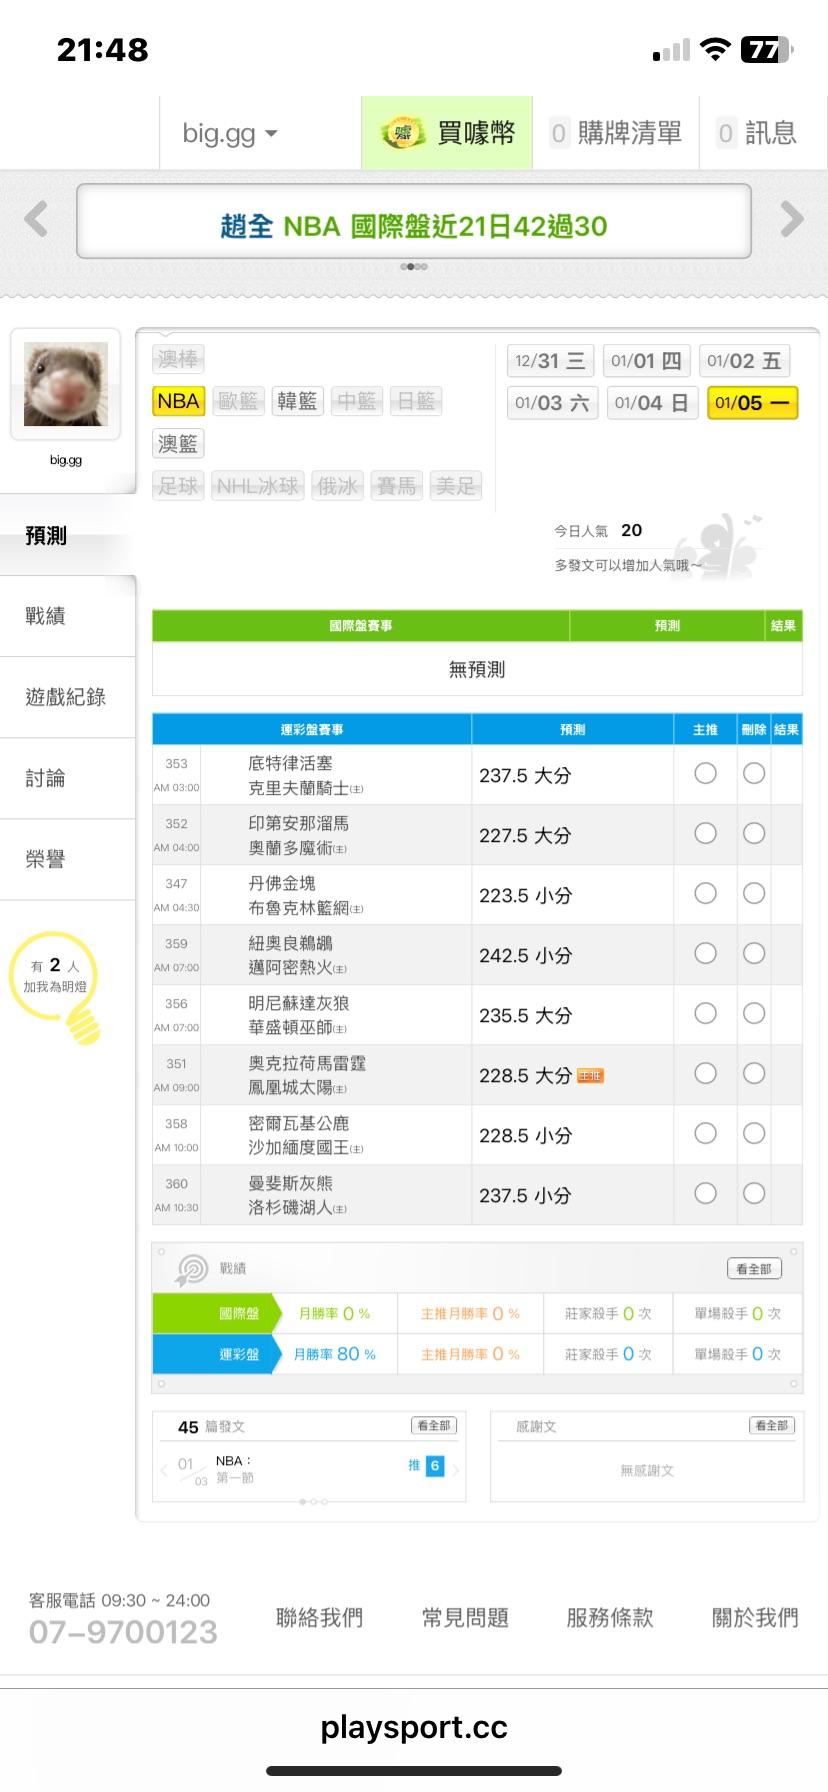Click the 買噱幣 coin icon

click(403, 133)
